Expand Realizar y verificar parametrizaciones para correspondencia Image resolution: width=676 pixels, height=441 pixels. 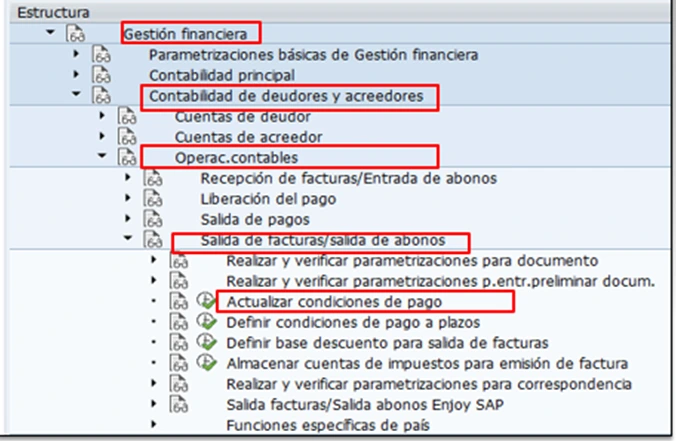point(154,383)
